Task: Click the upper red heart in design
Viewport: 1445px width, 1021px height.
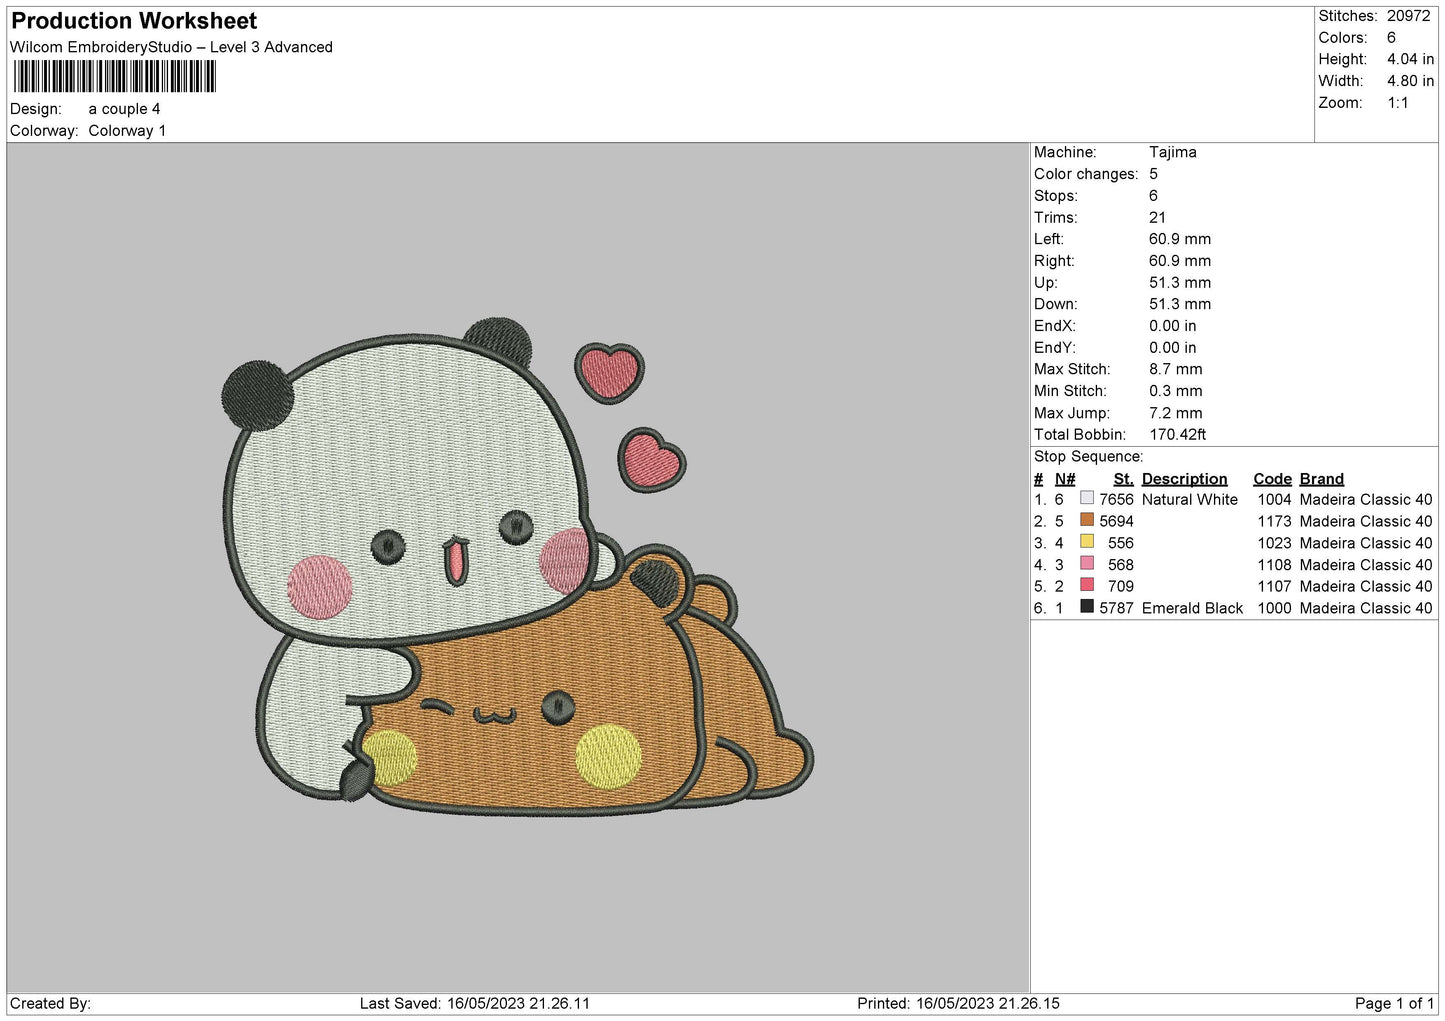Action: (608, 371)
